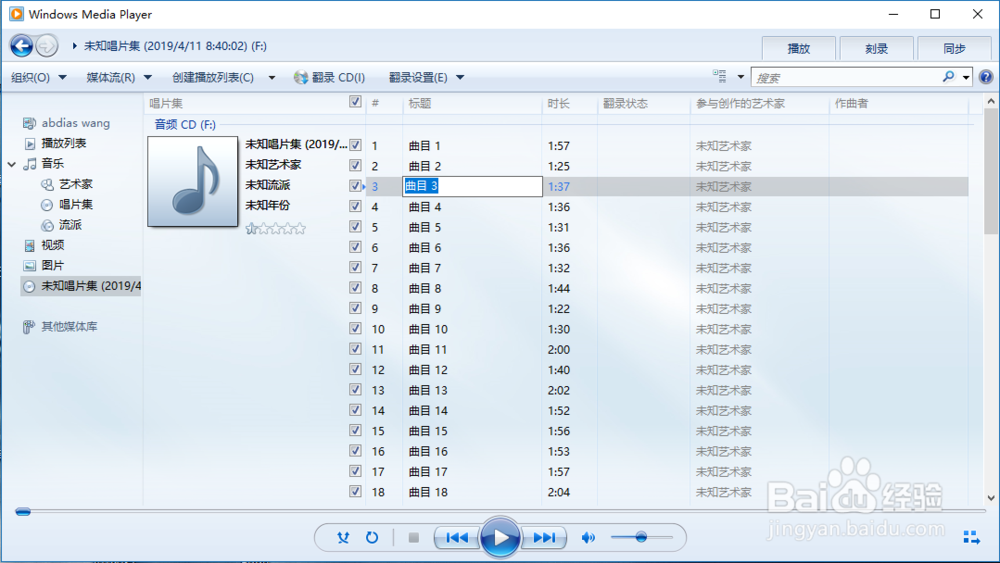Switch to the 播放 tab

(x=798, y=48)
